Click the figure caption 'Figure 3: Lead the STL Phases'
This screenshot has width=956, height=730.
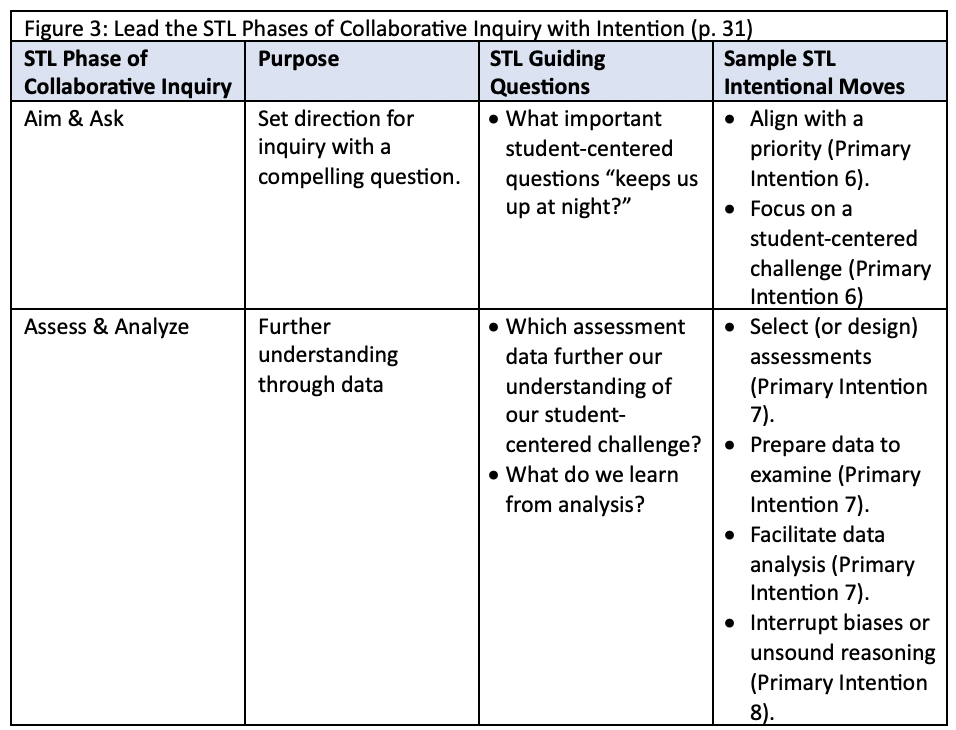[x=388, y=29]
